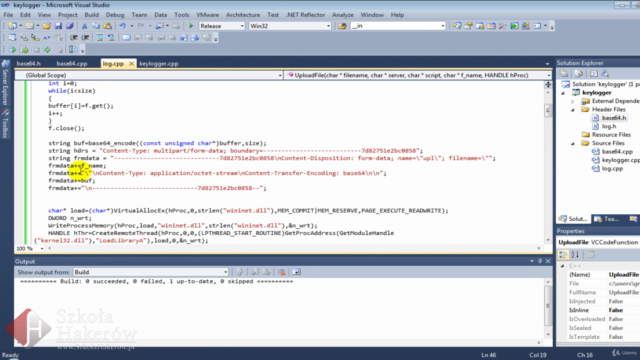This screenshot has height=360, width=640.
Task: Select base64.h in Solution Explorer
Action: click(x=614, y=118)
